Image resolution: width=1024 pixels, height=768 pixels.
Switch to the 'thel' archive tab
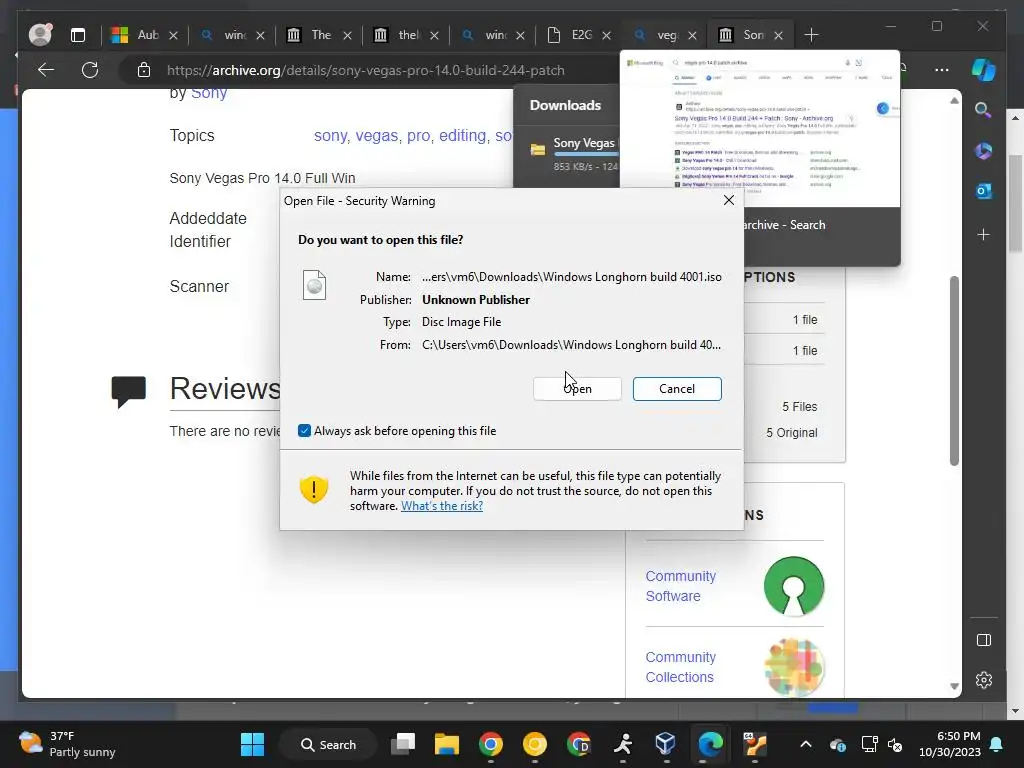click(397, 35)
